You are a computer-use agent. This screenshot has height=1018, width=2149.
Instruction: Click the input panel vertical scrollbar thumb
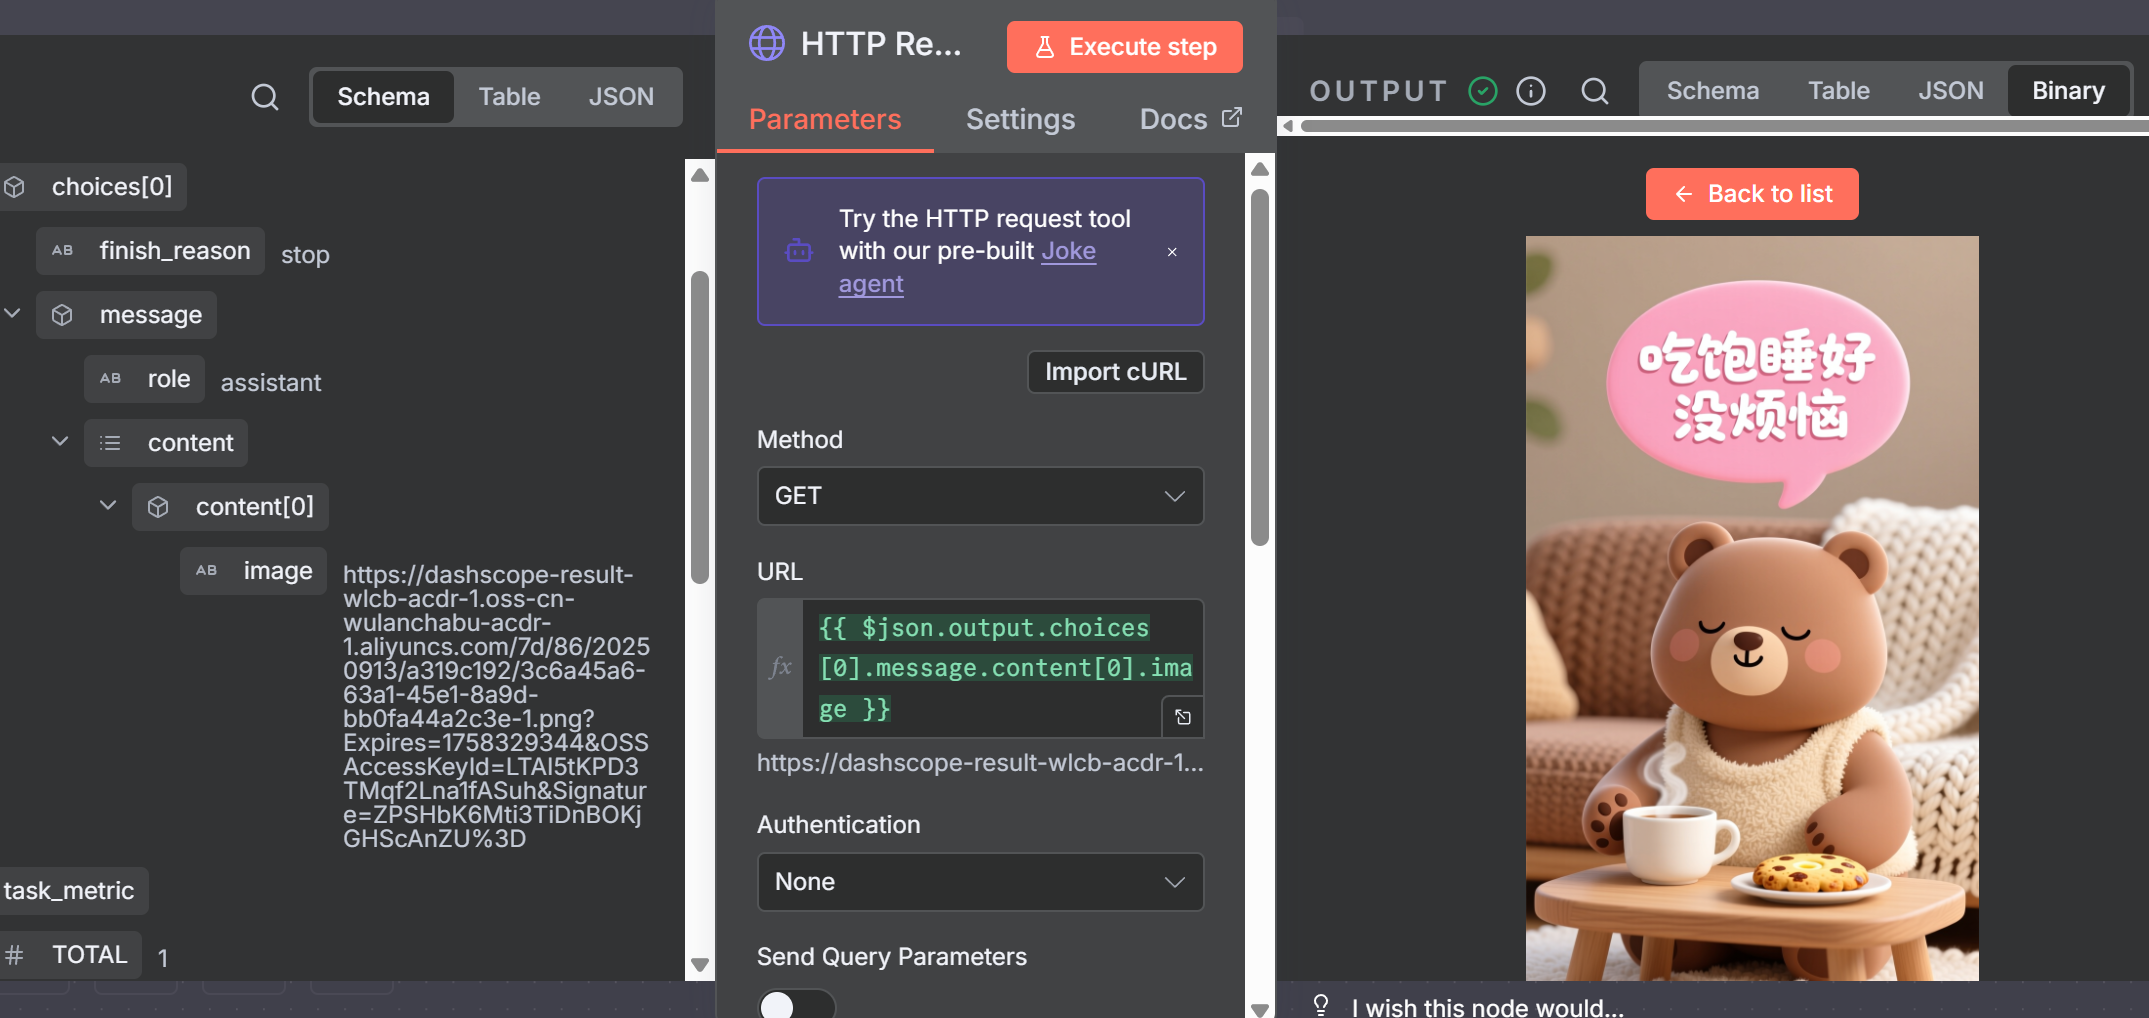700,427
